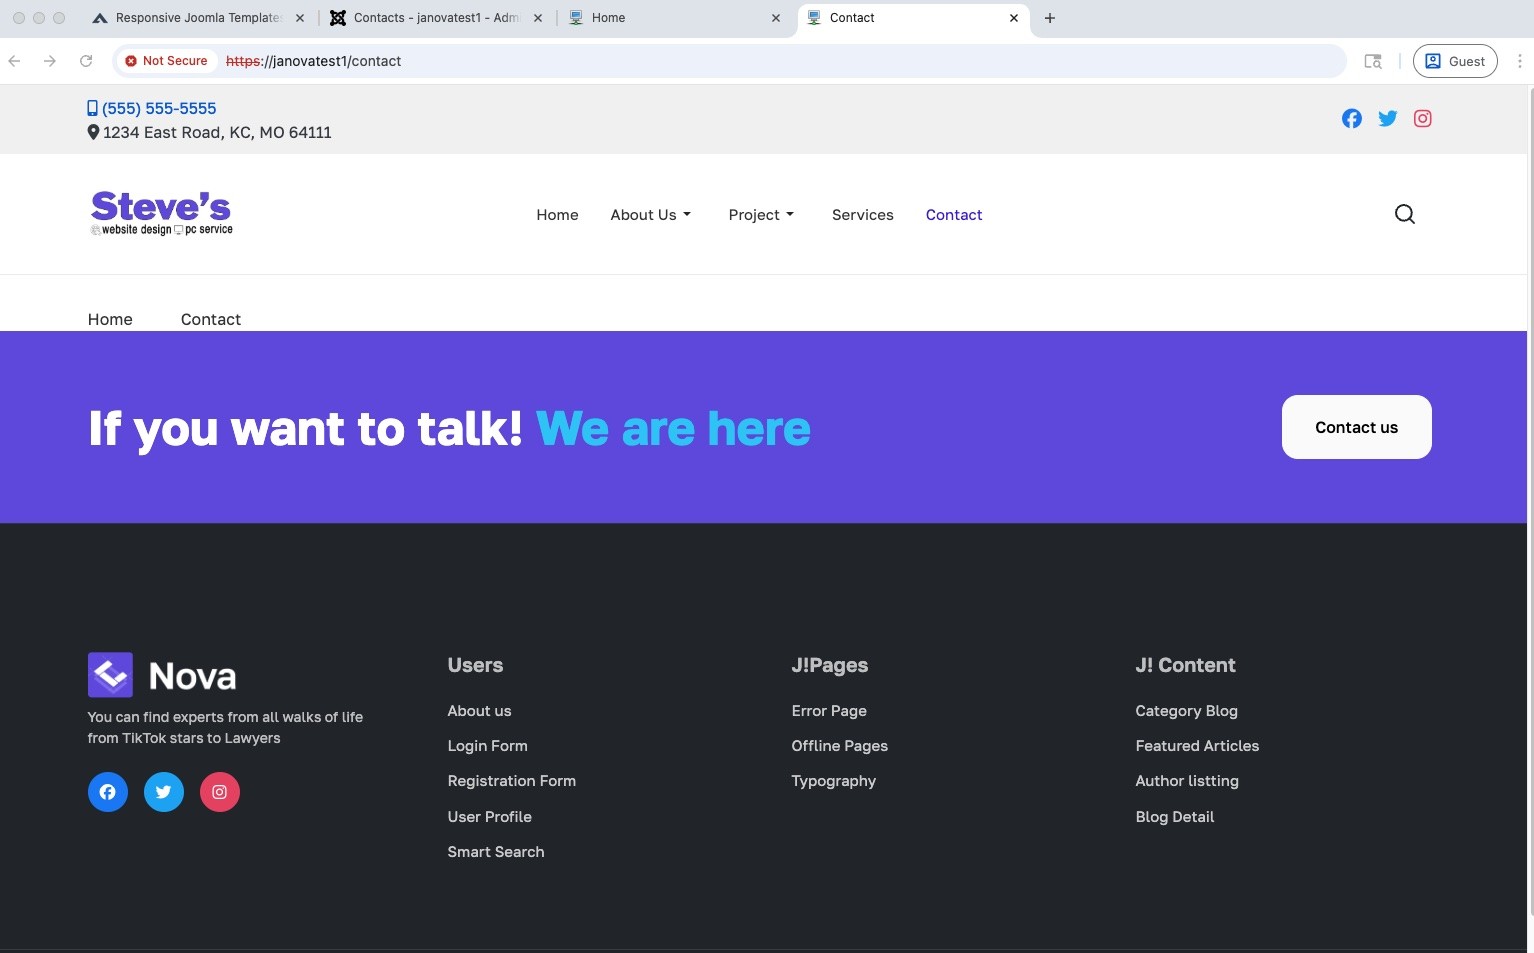Image resolution: width=1534 pixels, height=953 pixels.
Task: Select the Services menu item
Action: (x=862, y=215)
